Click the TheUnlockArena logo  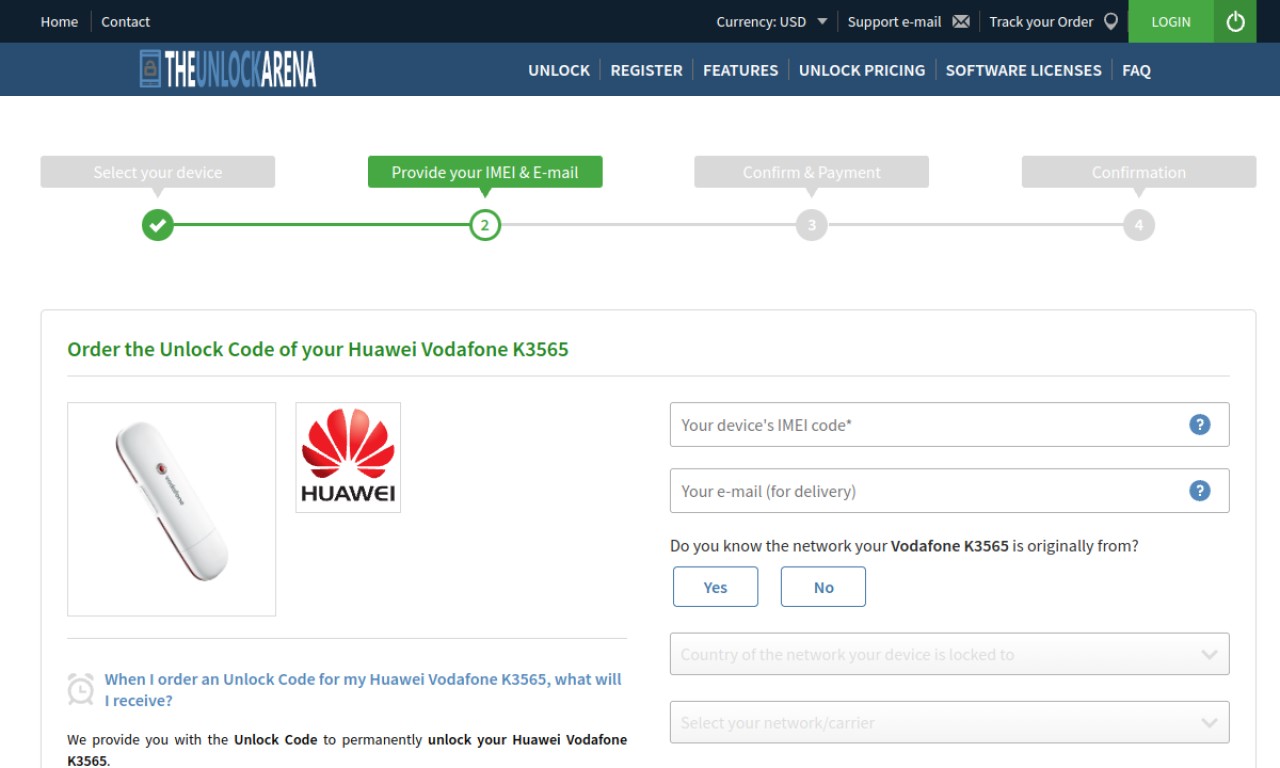pyautogui.click(x=228, y=69)
